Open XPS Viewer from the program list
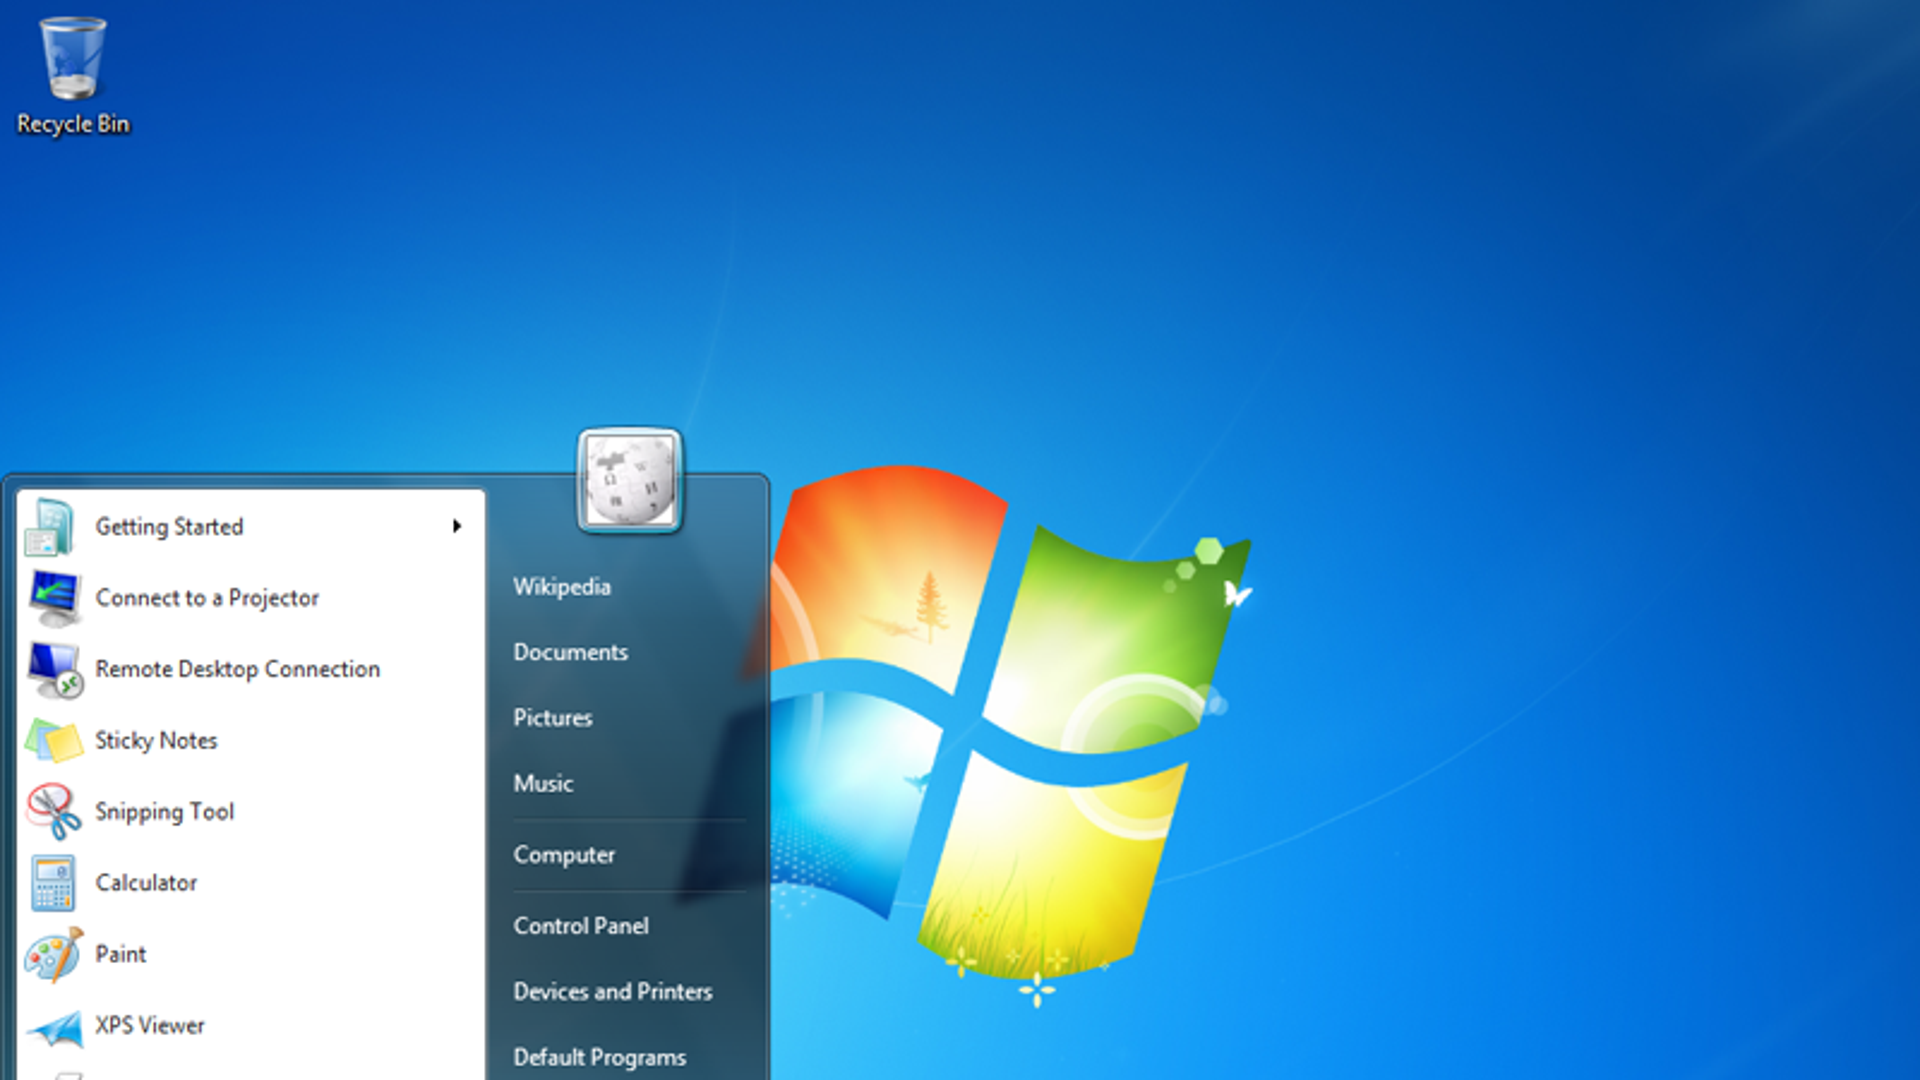The image size is (1920, 1080). tap(250, 1026)
